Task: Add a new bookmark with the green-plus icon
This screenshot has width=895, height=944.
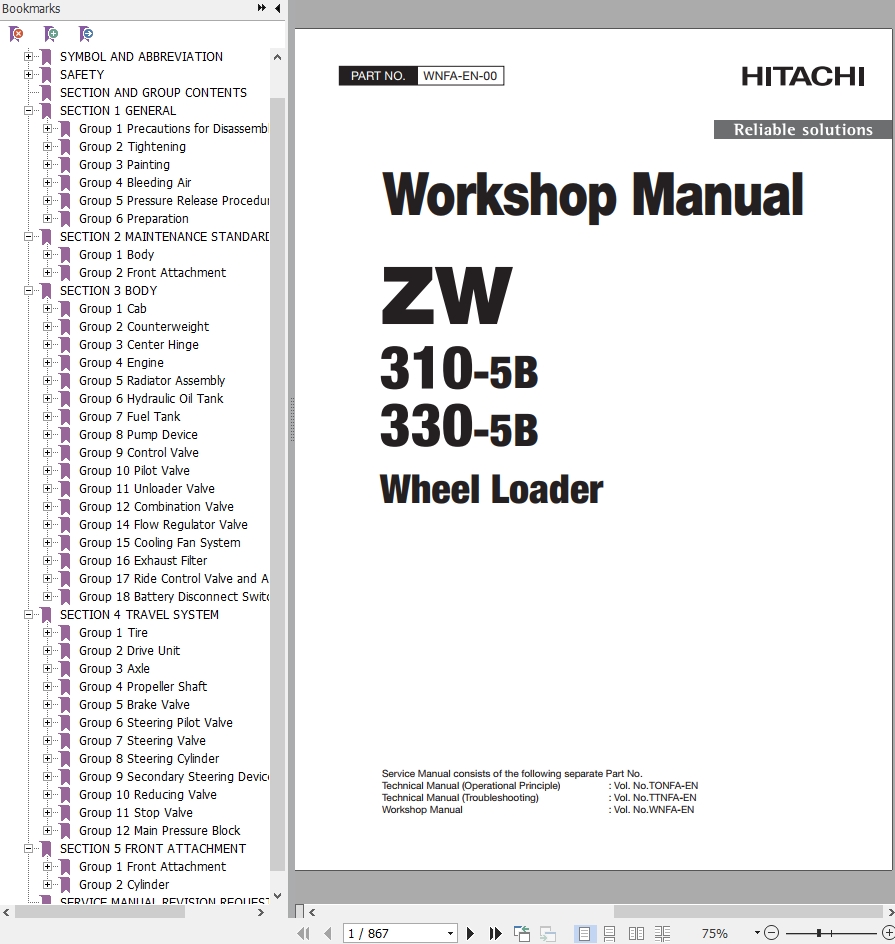Action: point(51,34)
